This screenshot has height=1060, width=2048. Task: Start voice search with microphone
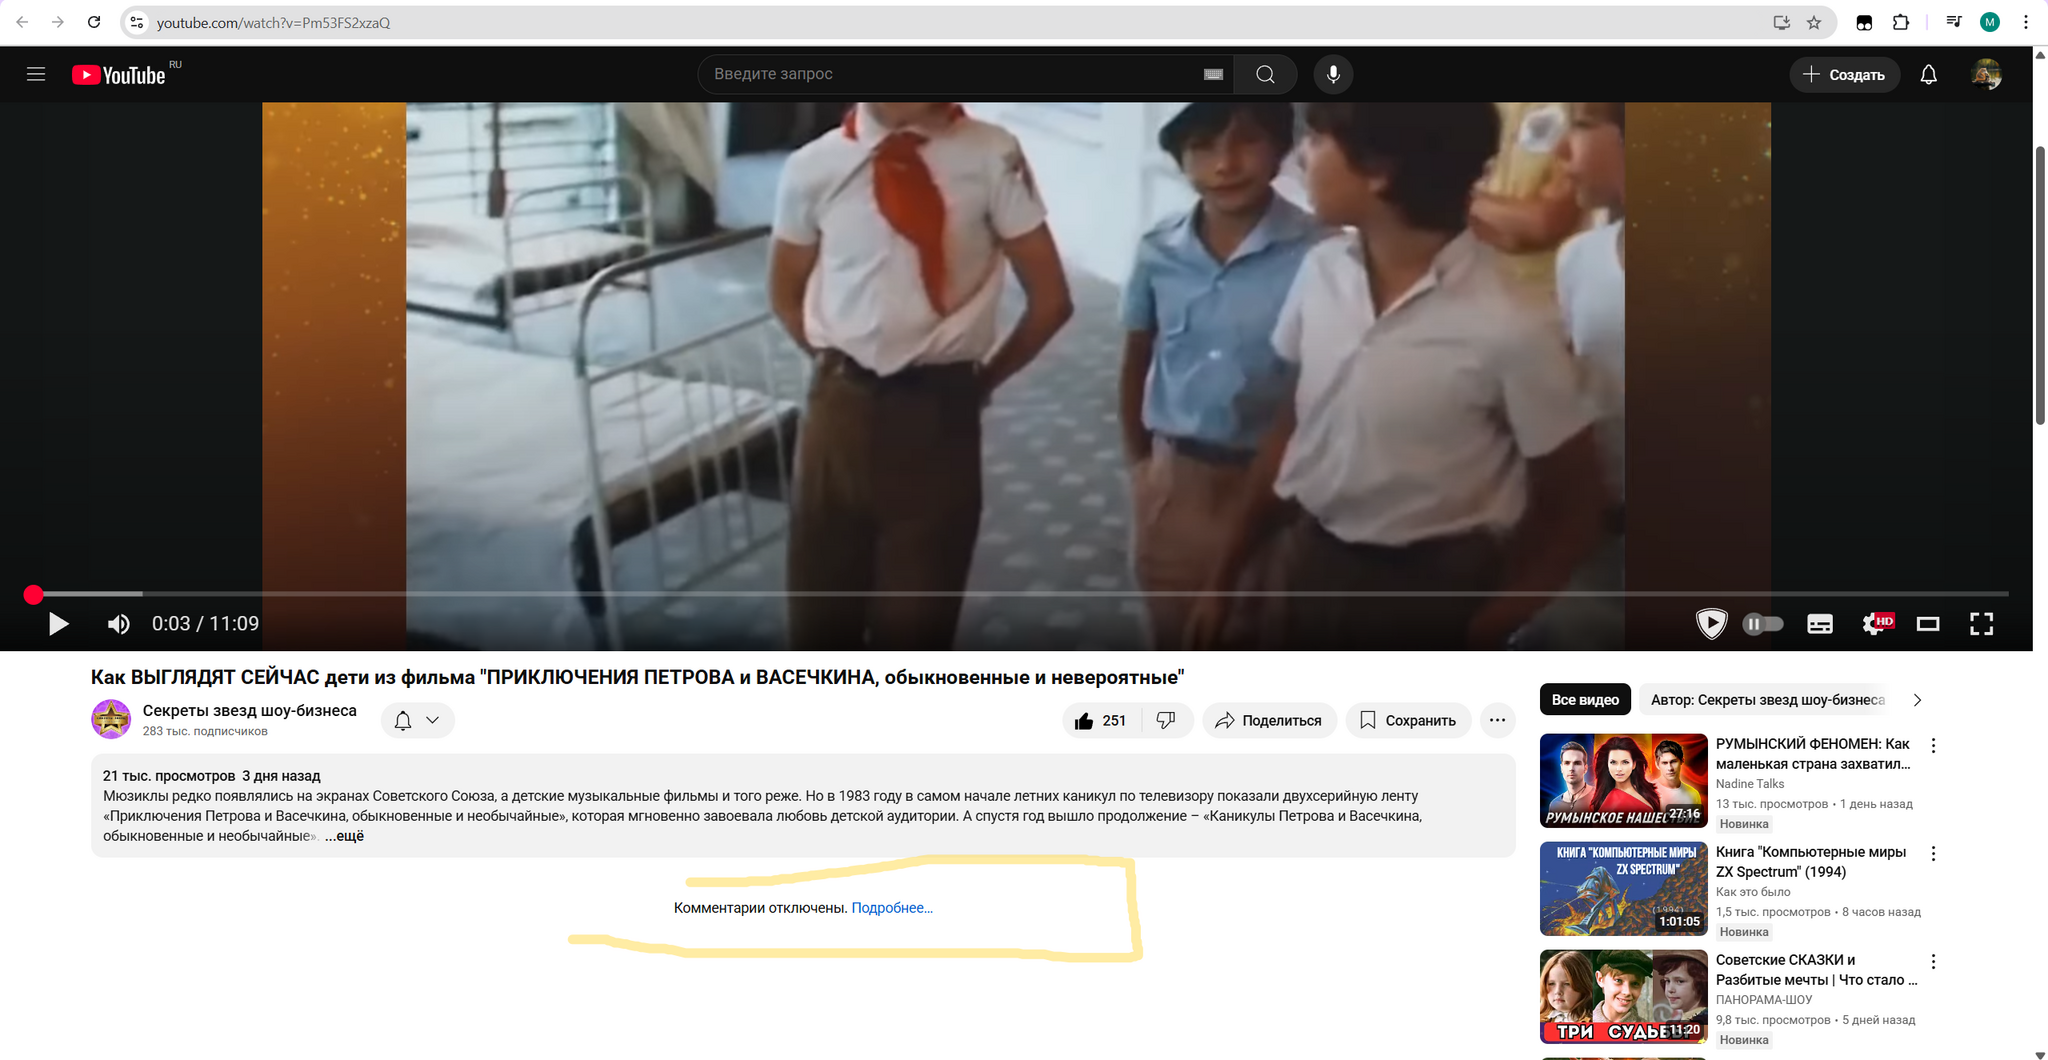(x=1333, y=74)
